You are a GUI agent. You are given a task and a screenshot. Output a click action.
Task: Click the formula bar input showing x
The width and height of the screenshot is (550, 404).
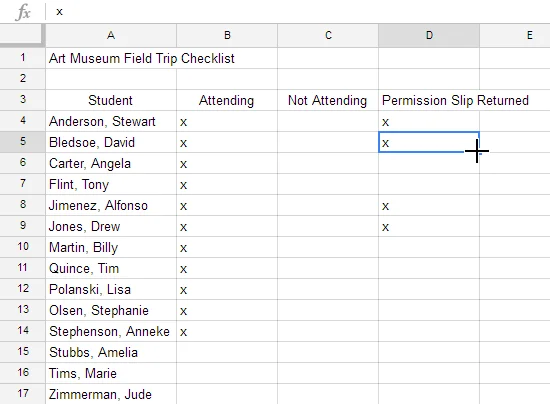[x=298, y=12]
